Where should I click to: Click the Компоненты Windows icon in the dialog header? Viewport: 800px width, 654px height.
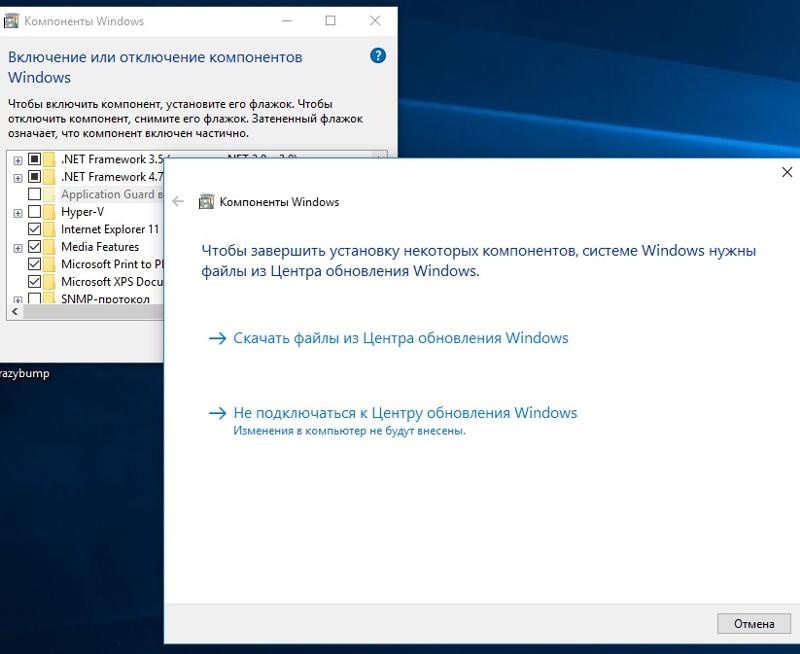pyautogui.click(x=206, y=202)
